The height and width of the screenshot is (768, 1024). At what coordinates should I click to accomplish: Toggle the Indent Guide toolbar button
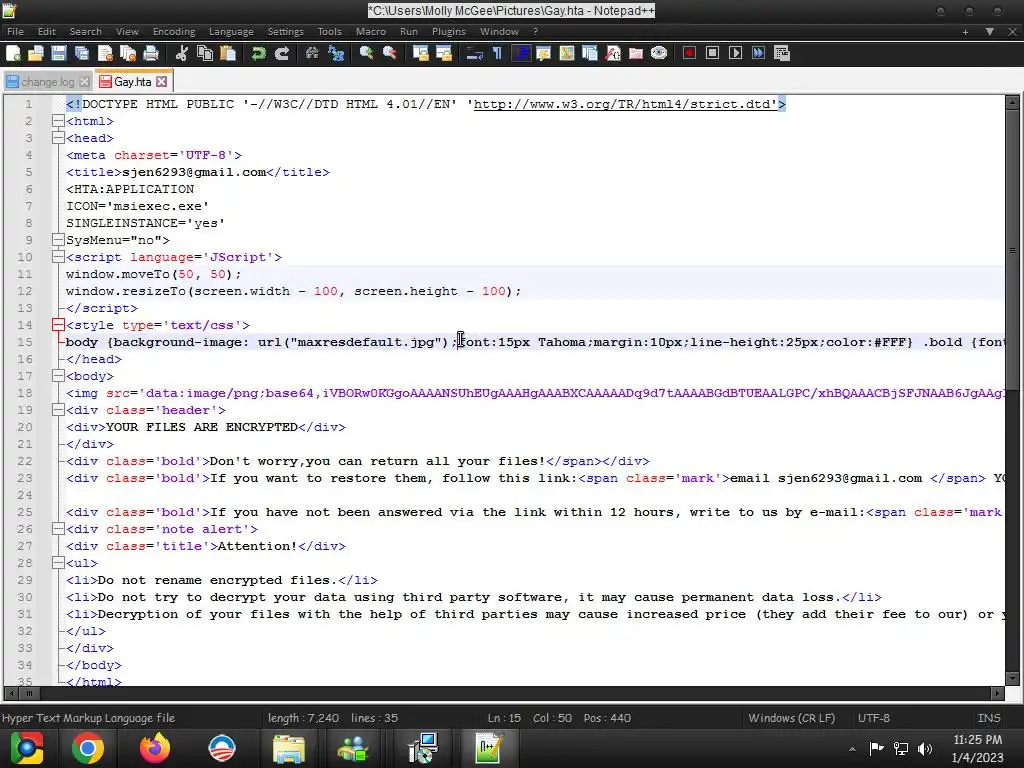tap(520, 54)
